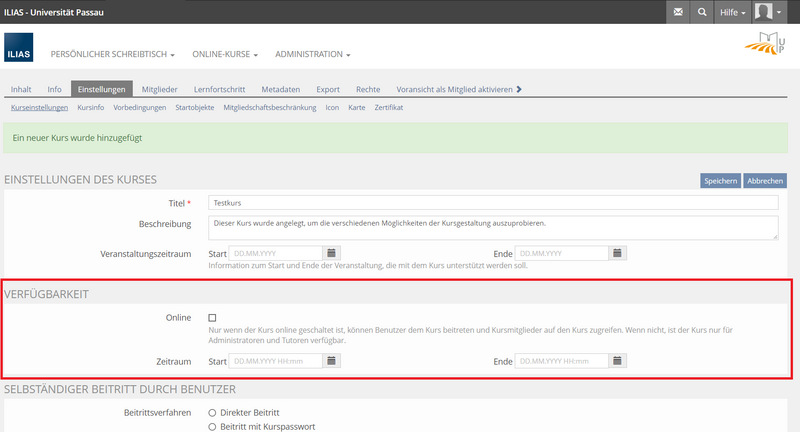The height and width of the screenshot is (432, 800).
Task: Switch to the Mitglieder tab
Action: [x=160, y=90]
